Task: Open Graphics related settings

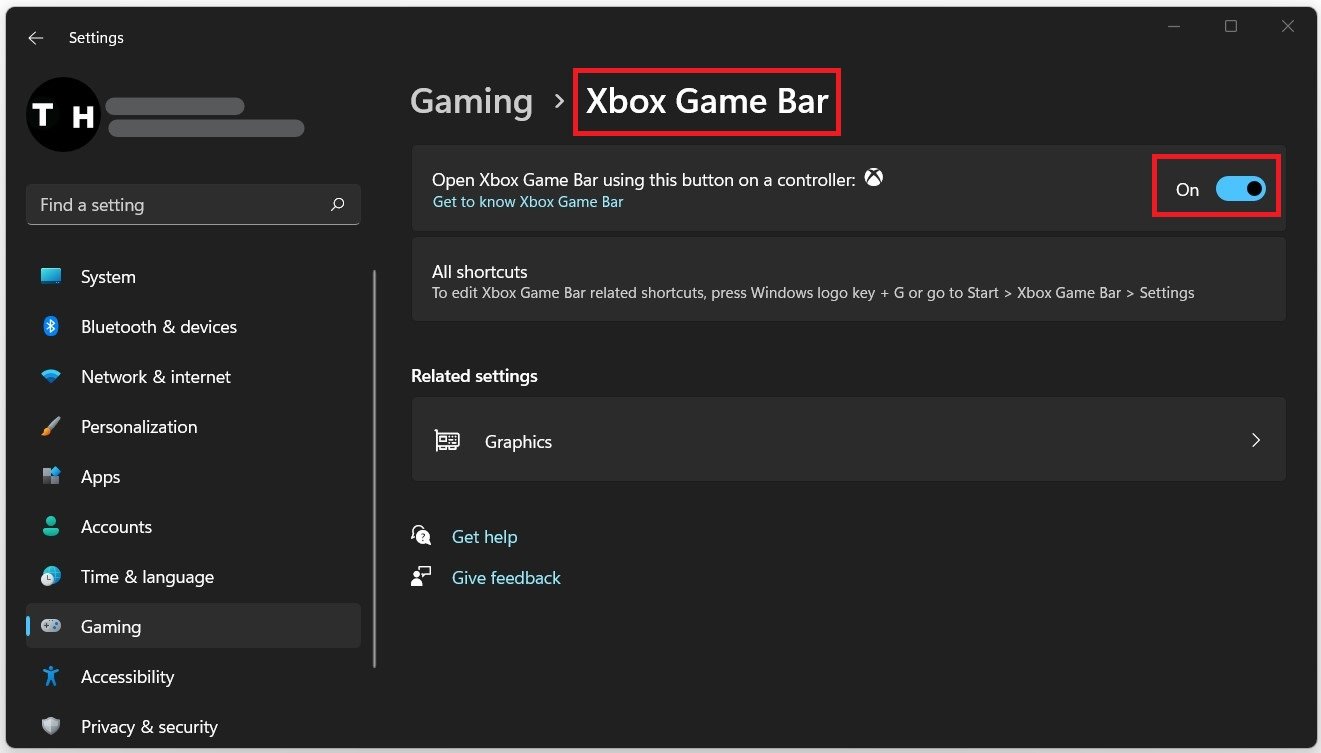Action: tap(518, 441)
